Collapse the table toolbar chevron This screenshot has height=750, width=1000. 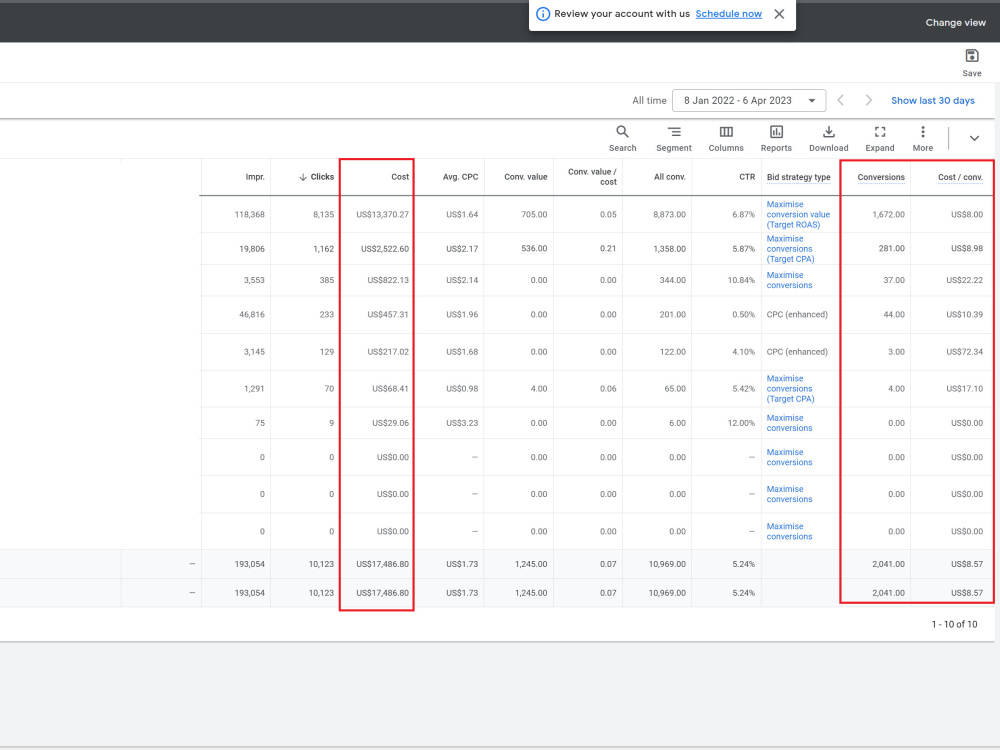pyautogui.click(x=974, y=138)
